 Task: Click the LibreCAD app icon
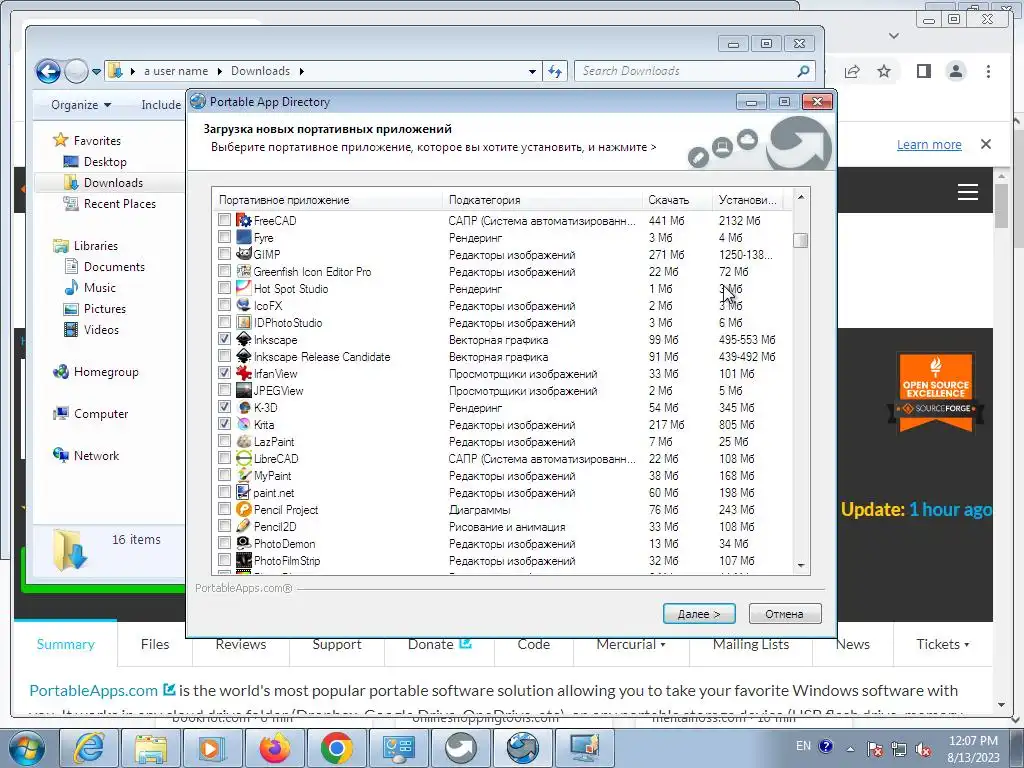click(244, 458)
